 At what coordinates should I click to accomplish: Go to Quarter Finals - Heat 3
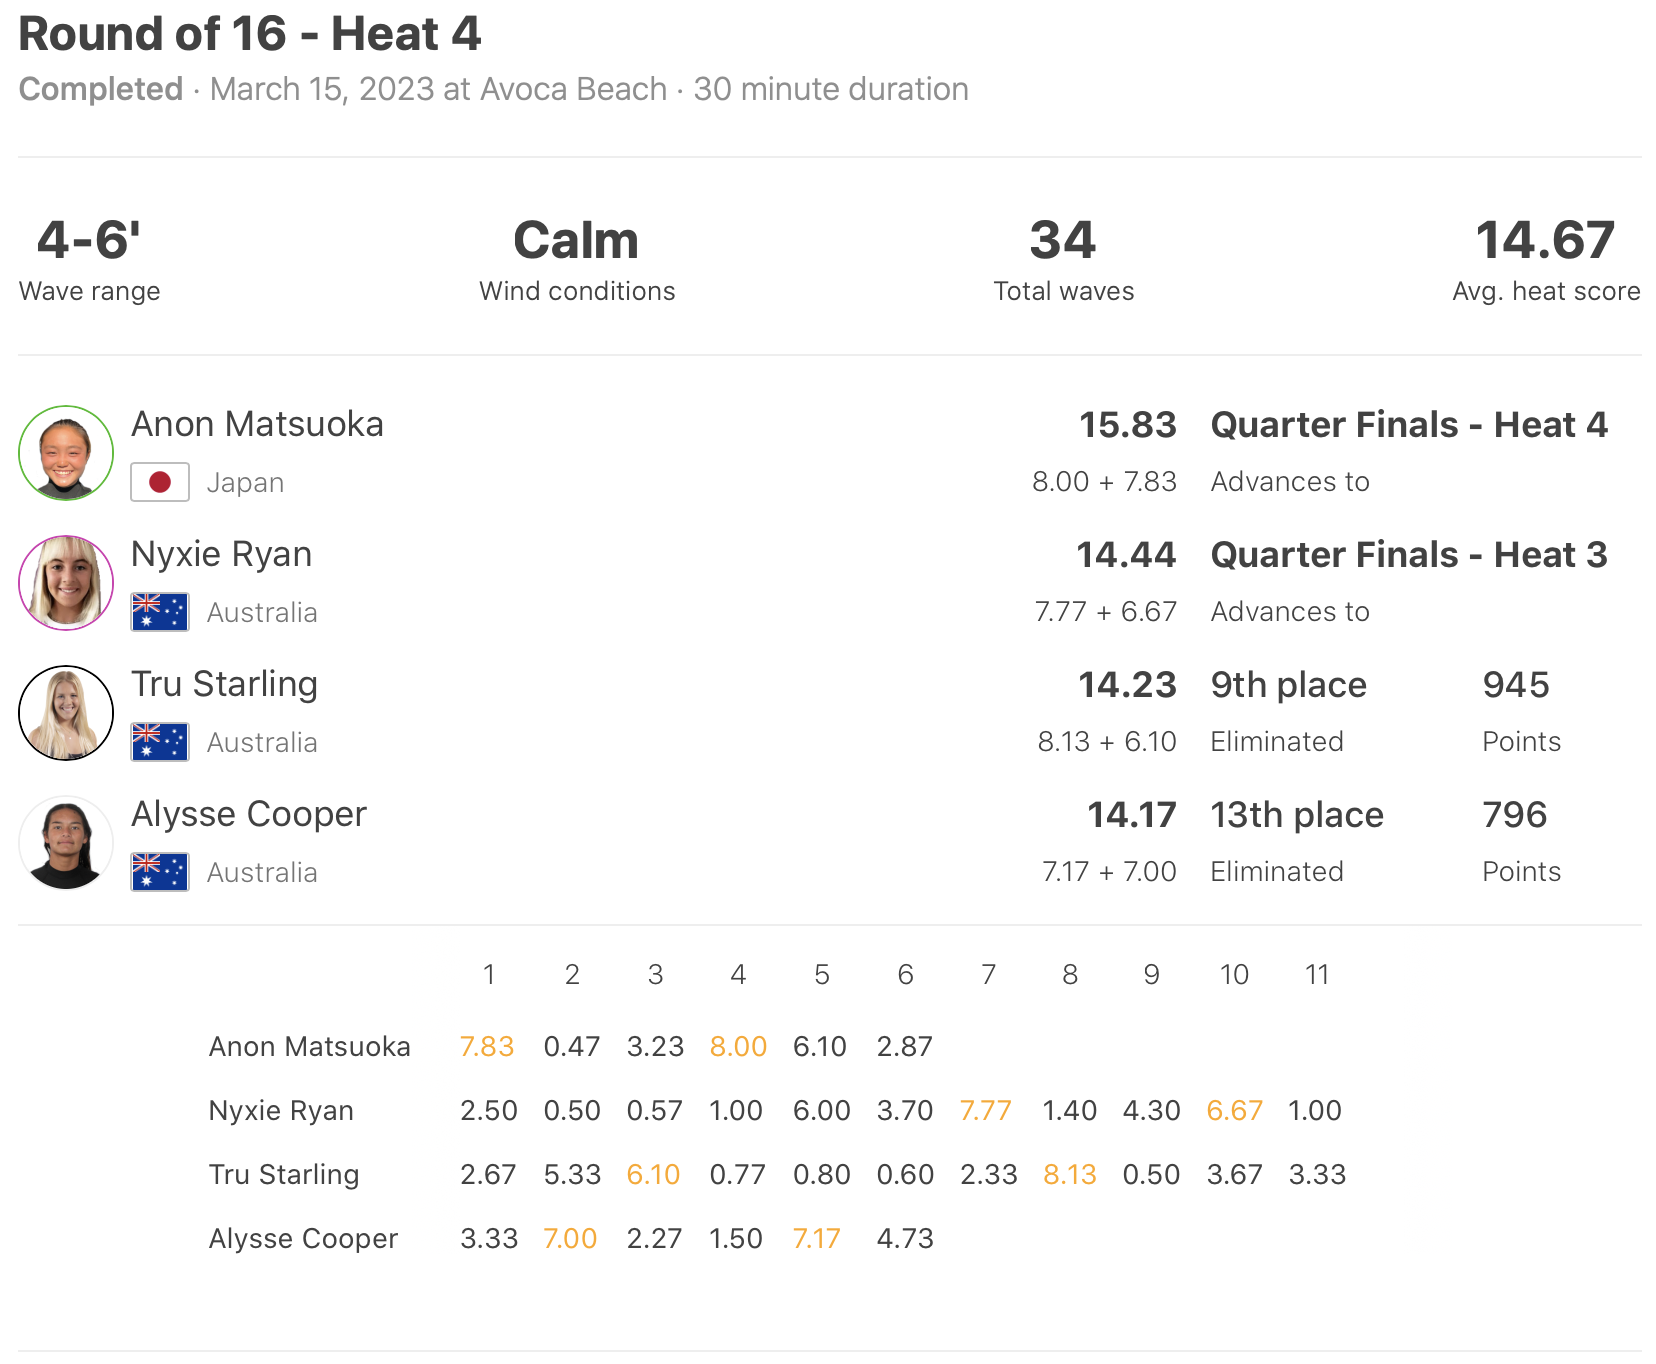(x=1408, y=555)
